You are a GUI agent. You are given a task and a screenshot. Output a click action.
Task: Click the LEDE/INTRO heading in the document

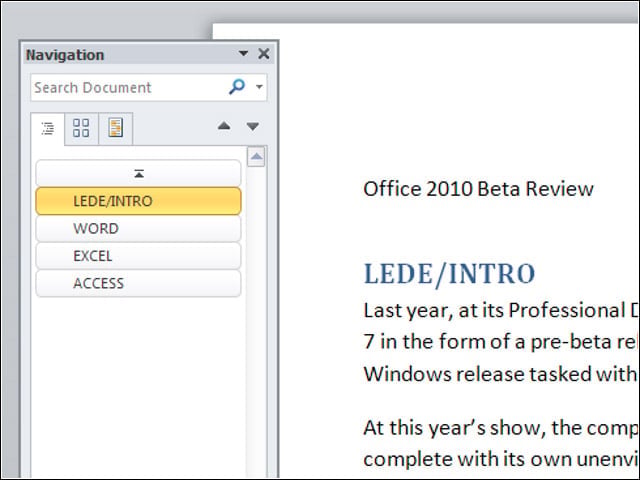pos(449,274)
